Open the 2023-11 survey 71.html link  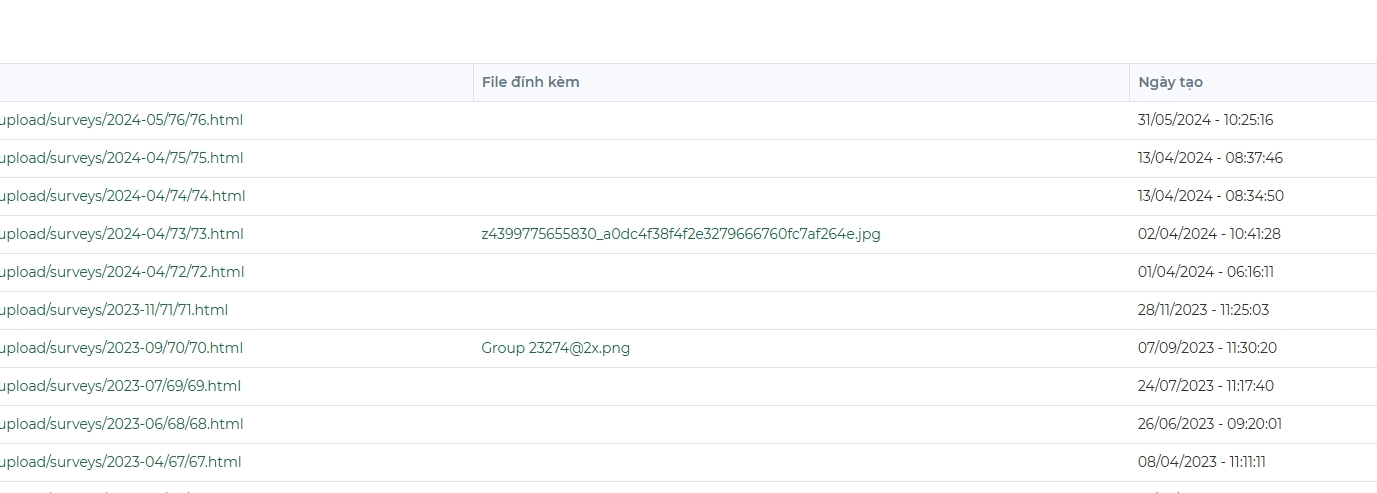113,310
